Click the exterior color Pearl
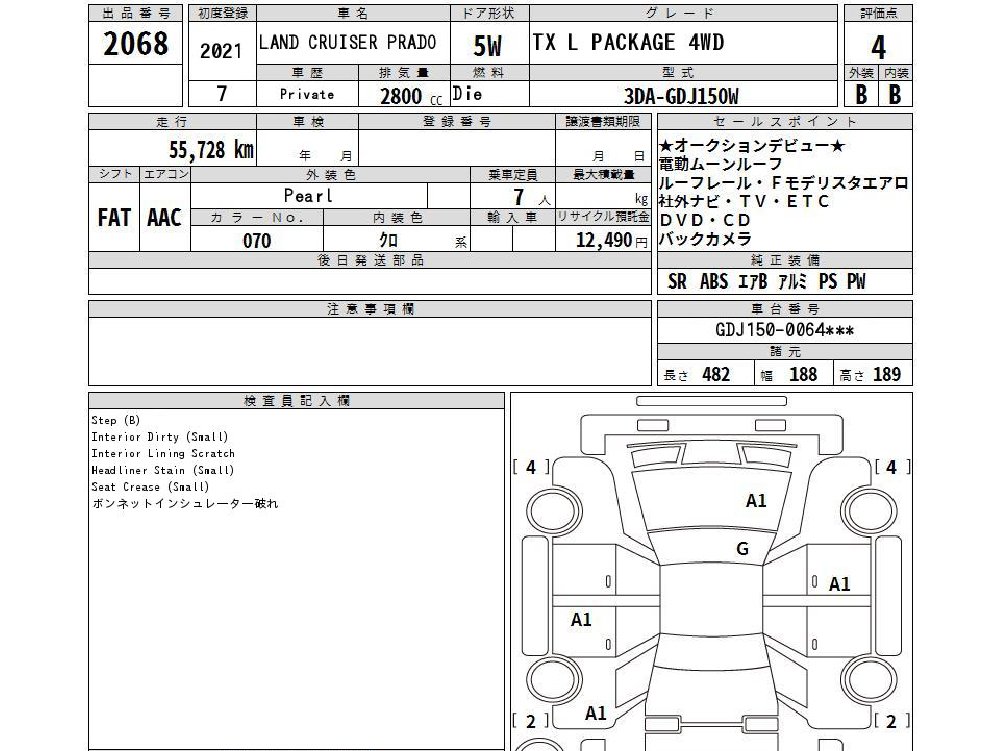 coord(308,195)
